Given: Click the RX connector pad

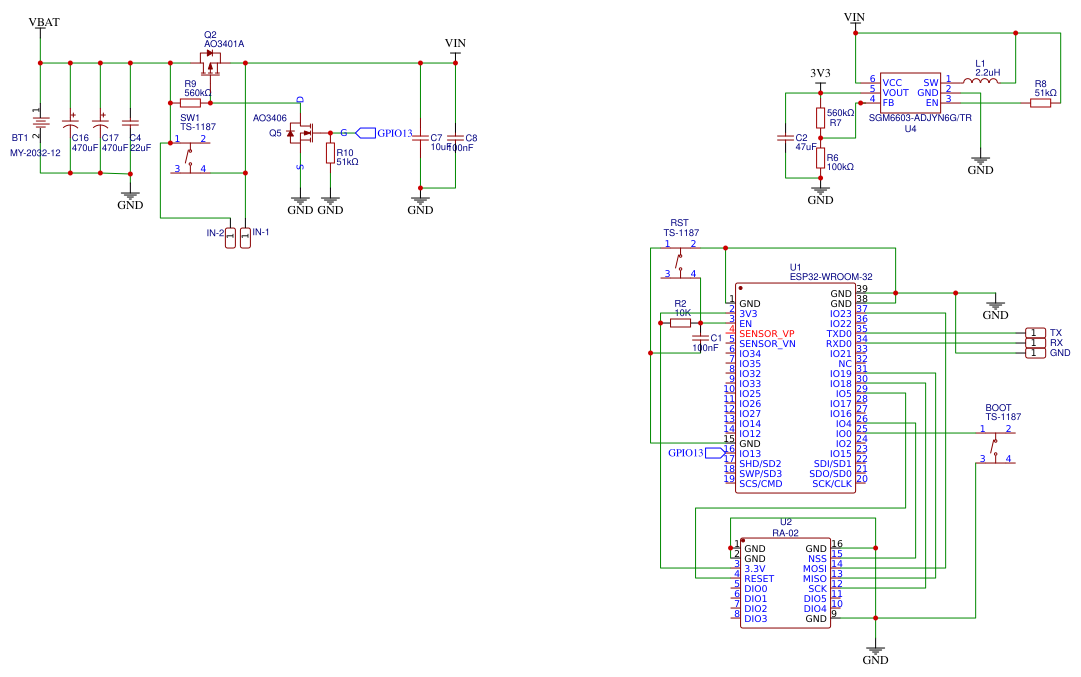Looking at the screenshot, I should 1034,343.
